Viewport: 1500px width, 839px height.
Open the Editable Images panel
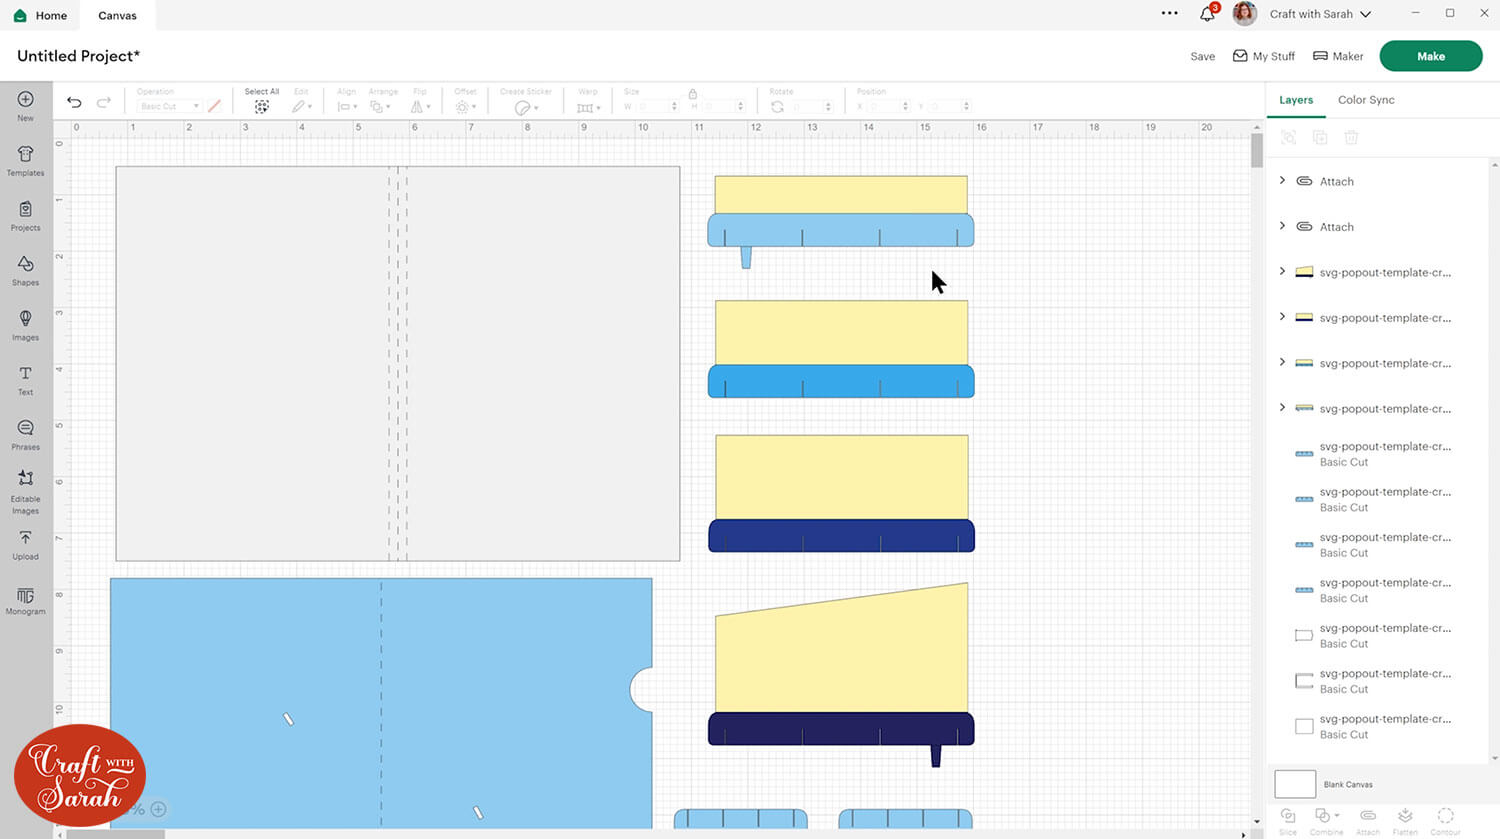click(x=25, y=489)
